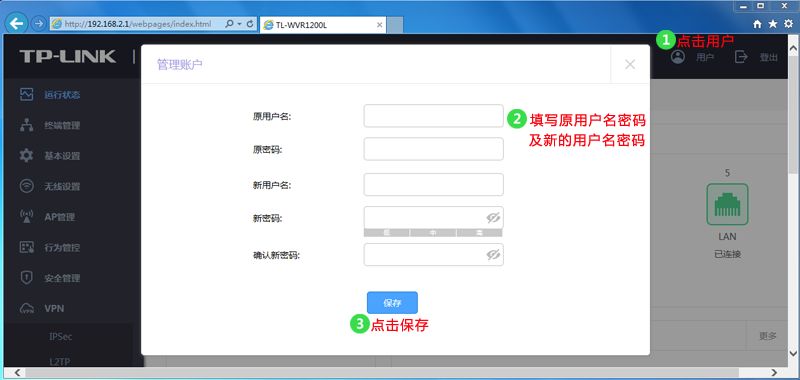Close the TL-WVR1200L browser tab
This screenshot has height=380, width=800.
point(379,24)
